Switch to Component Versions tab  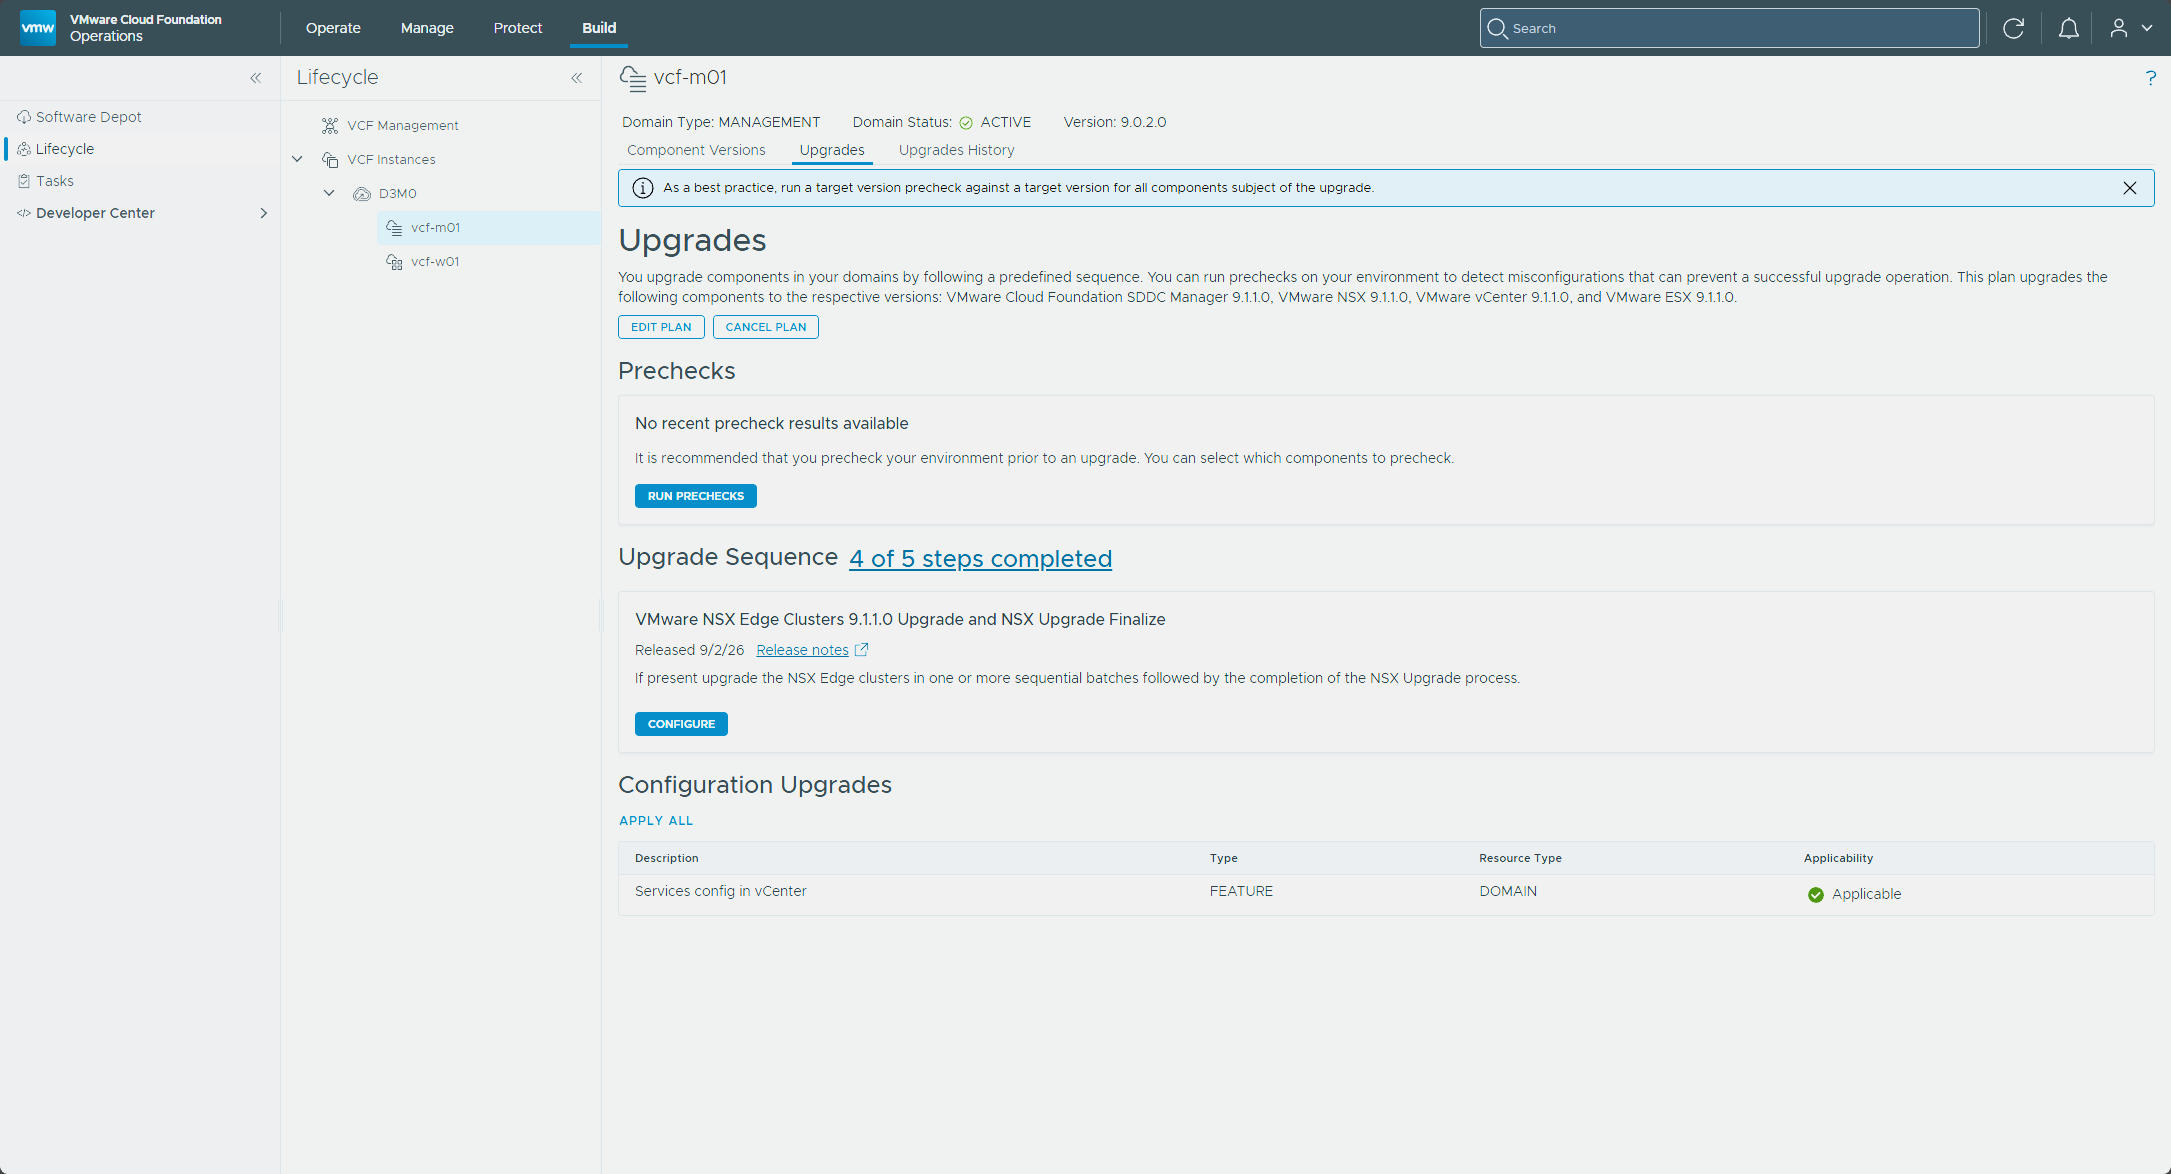[696, 150]
